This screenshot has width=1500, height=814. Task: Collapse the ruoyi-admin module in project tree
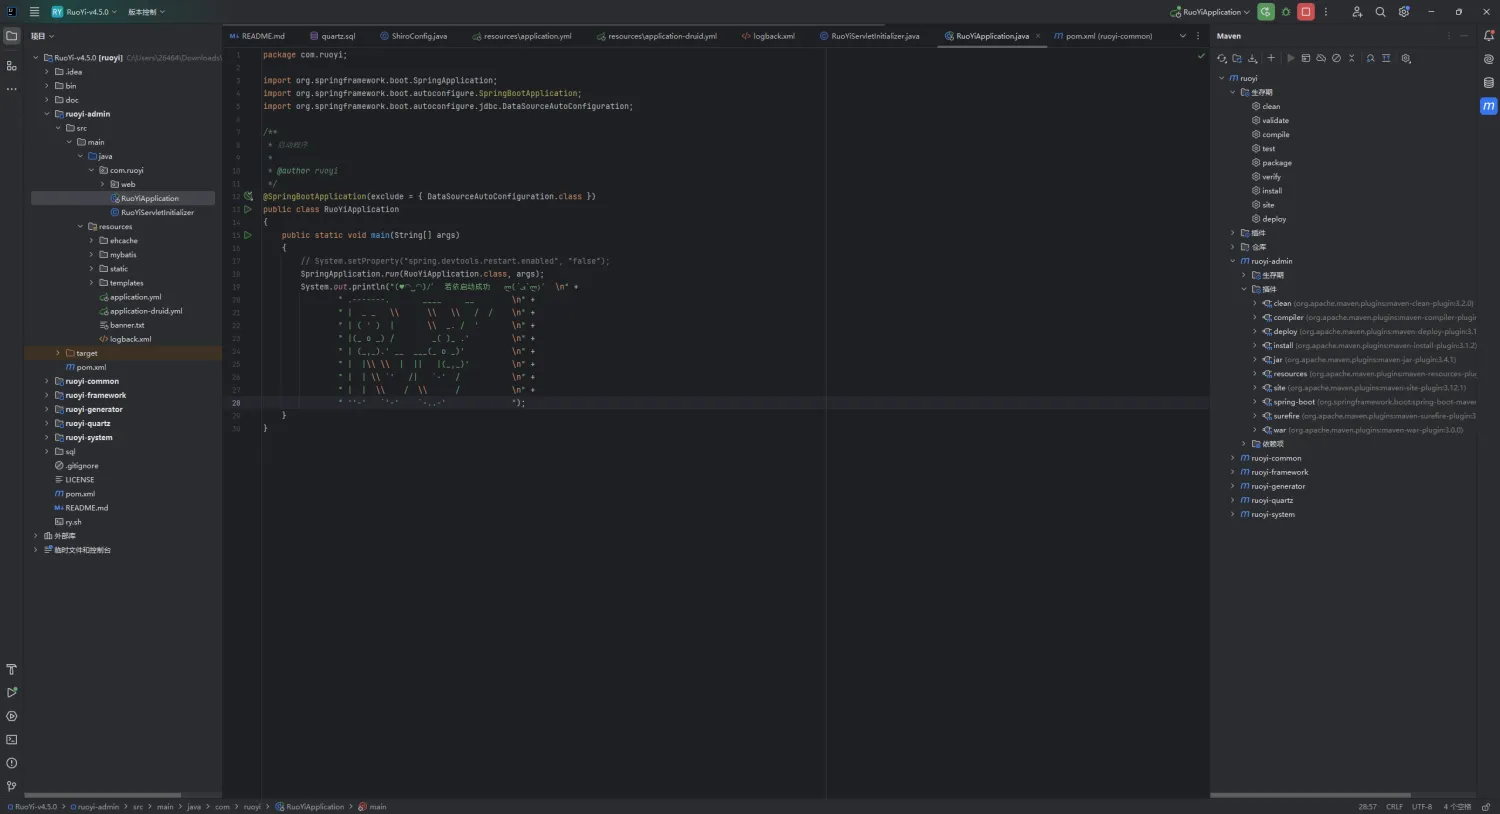46,114
